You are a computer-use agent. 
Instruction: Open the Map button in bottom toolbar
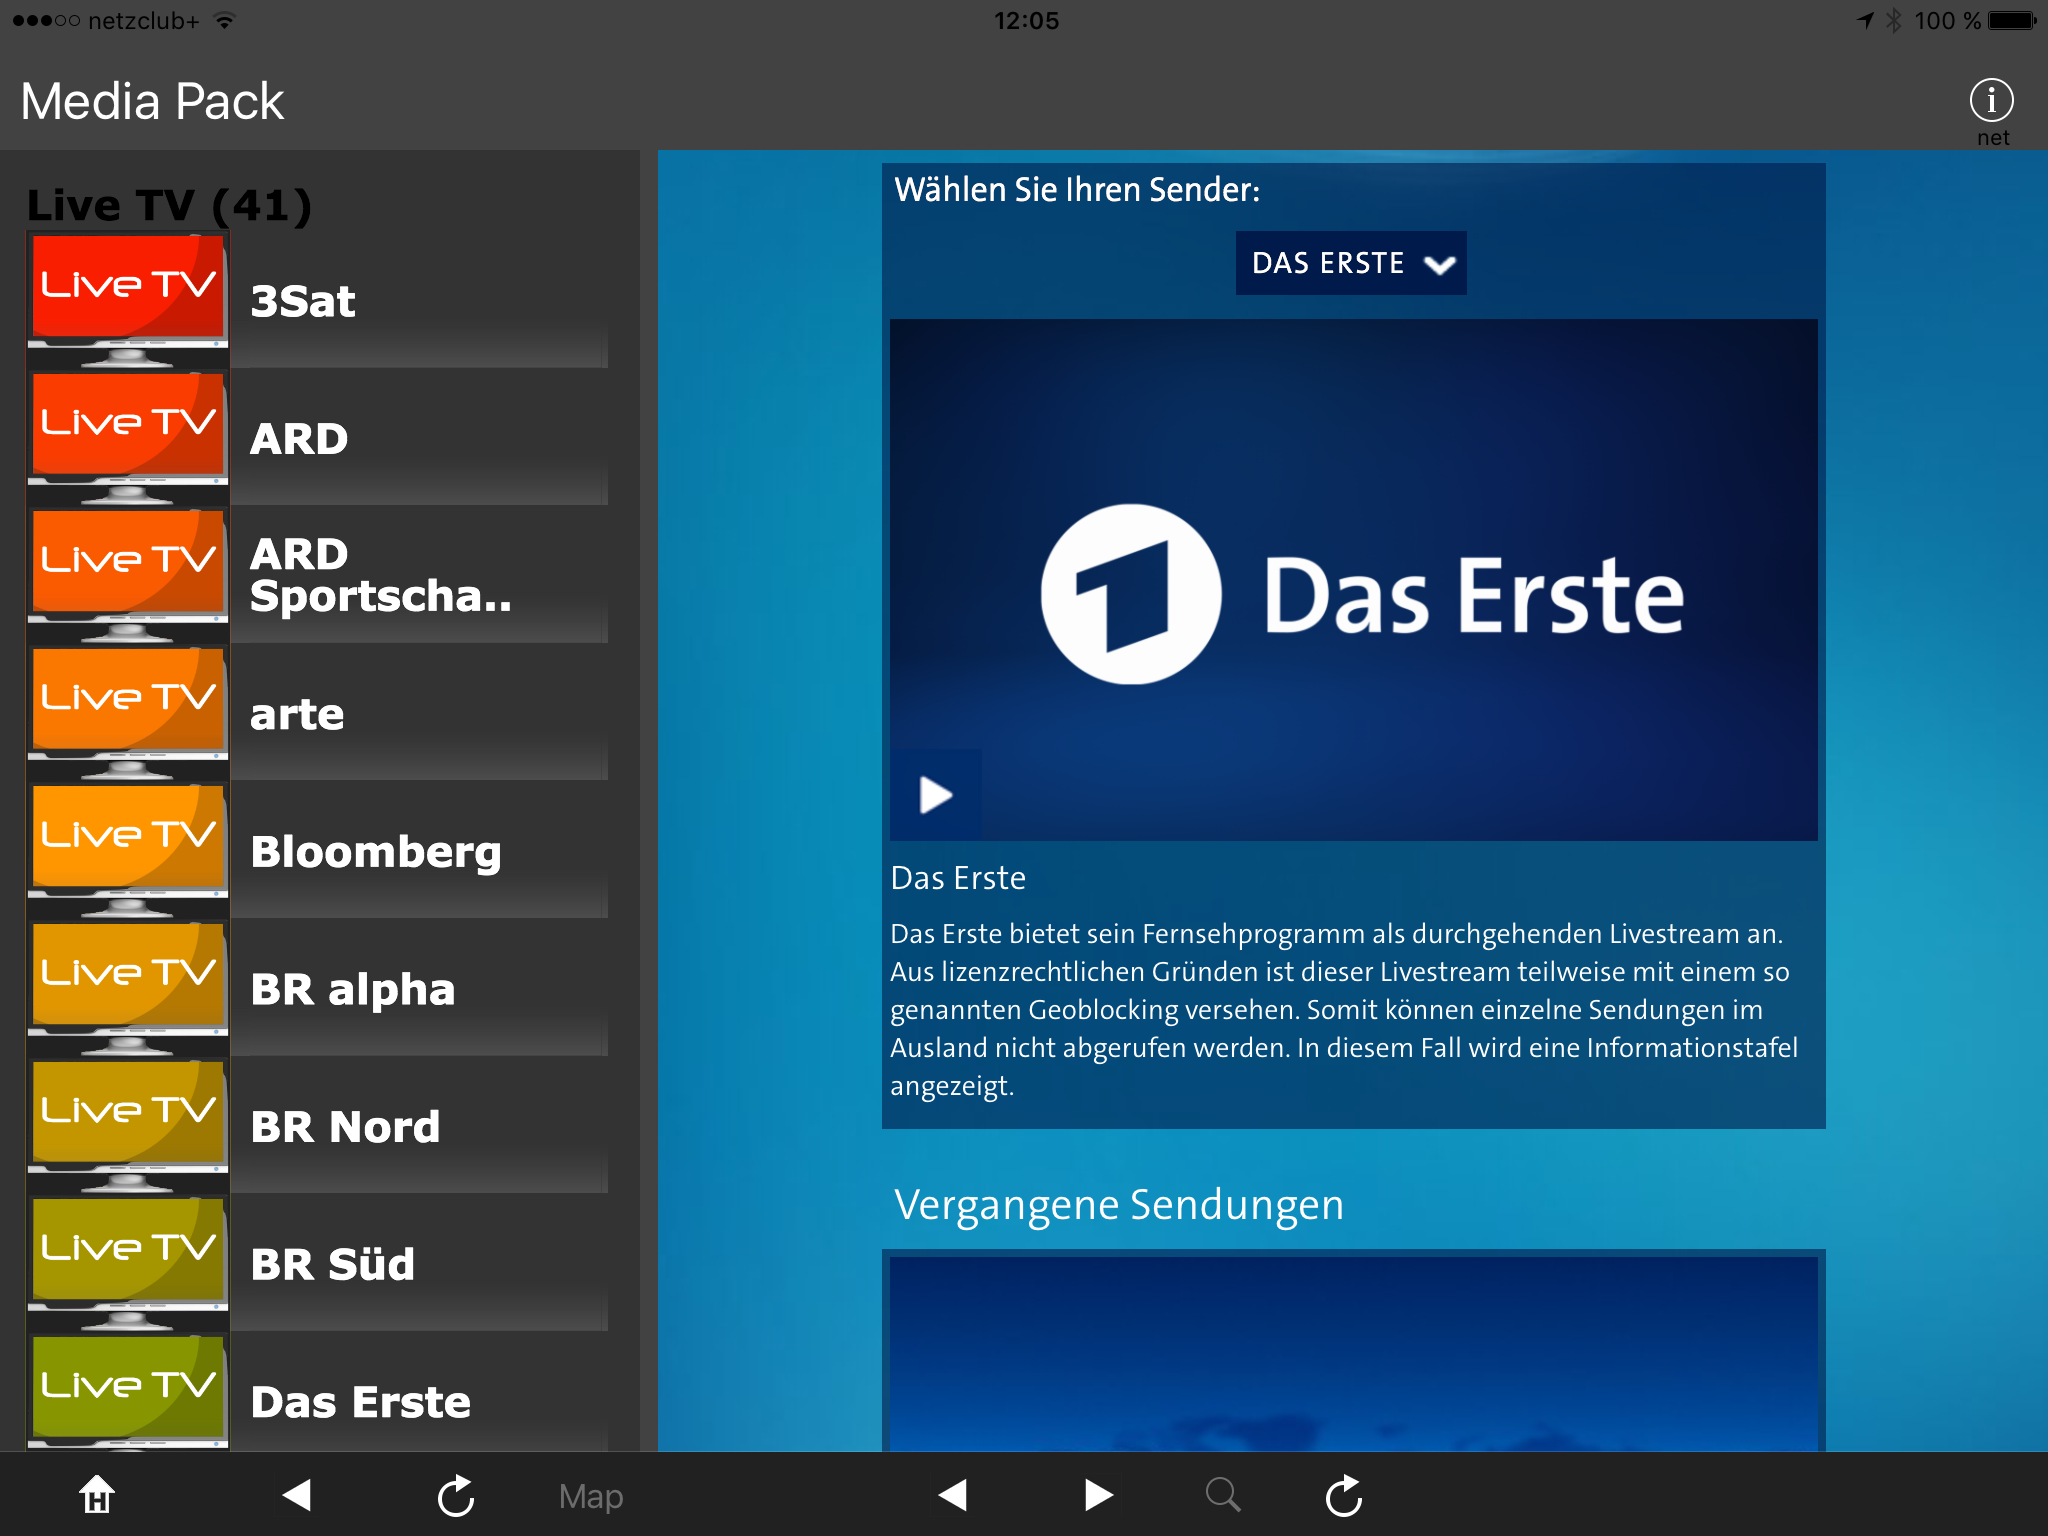coord(591,1496)
